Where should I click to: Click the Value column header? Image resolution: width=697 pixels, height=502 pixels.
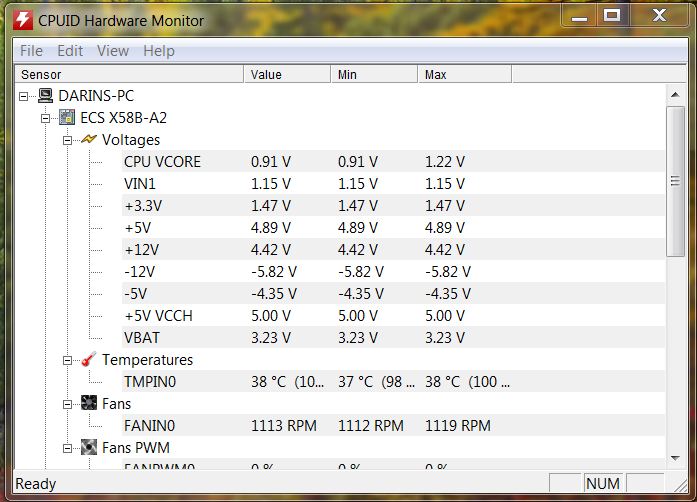pyautogui.click(x=287, y=74)
